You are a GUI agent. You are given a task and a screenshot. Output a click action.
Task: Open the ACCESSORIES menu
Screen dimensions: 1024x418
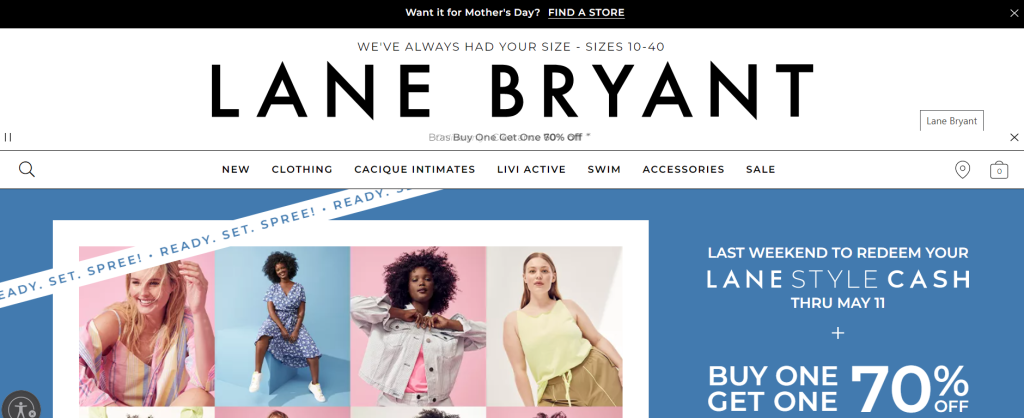pyautogui.click(x=683, y=169)
